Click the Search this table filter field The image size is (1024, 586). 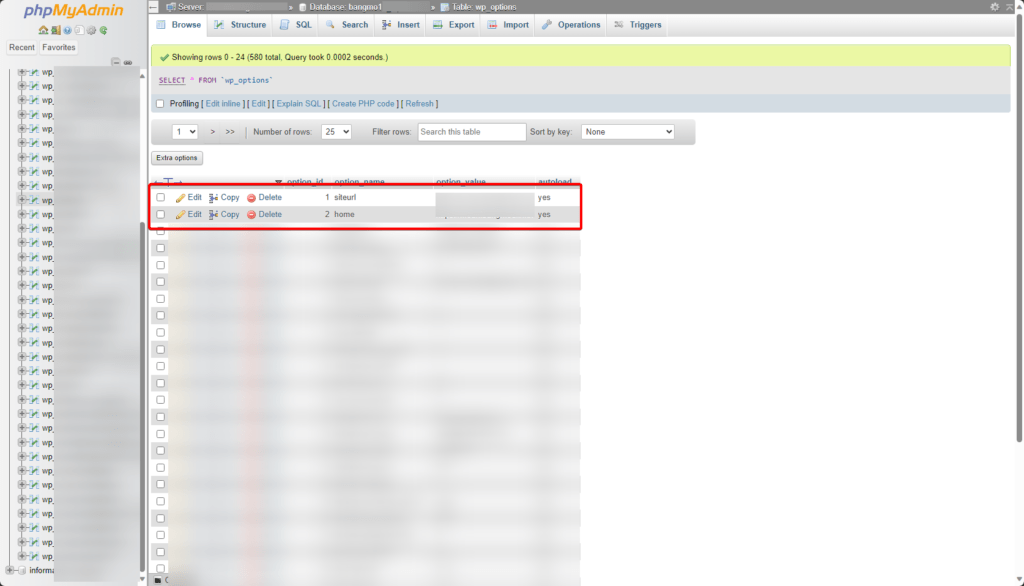471,132
